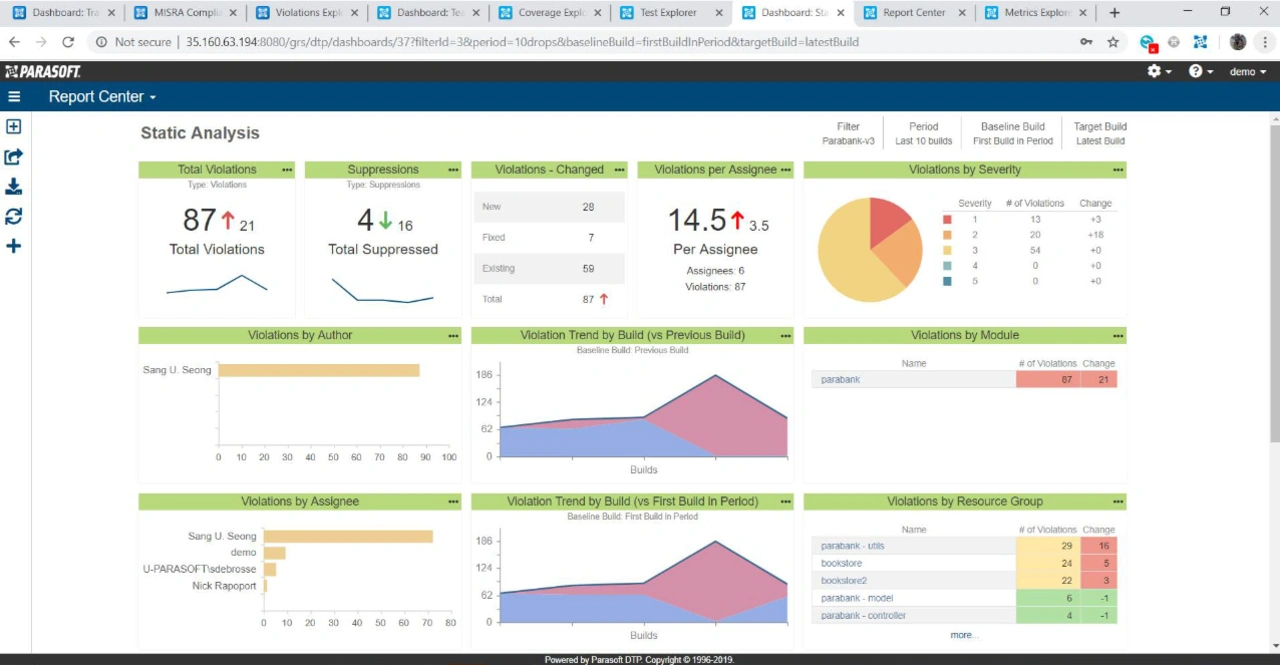This screenshot has height=665, width=1280.
Task: Open the demo user dropdown
Action: [x=1247, y=72]
